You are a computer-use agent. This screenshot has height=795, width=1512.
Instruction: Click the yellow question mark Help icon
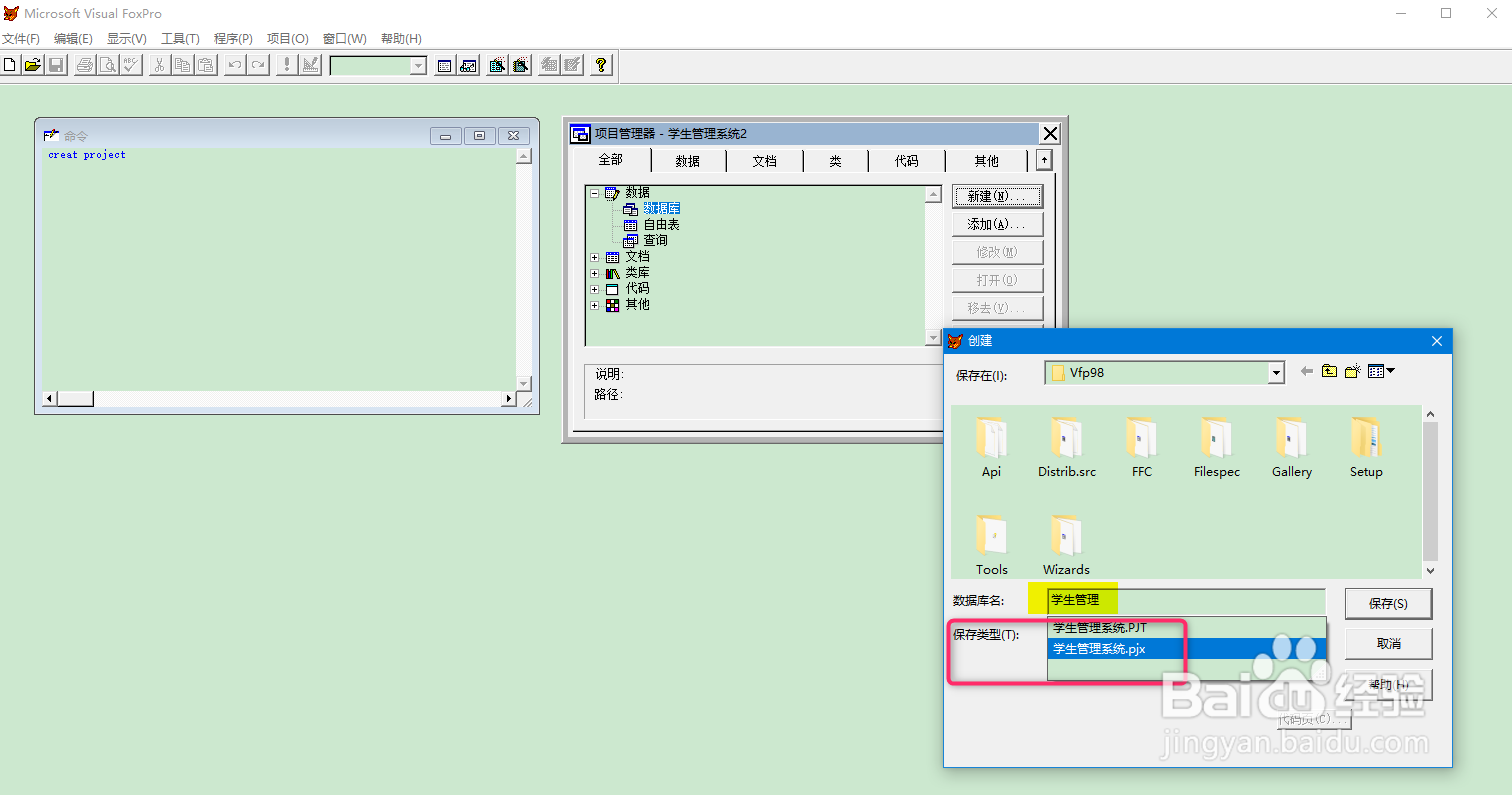pos(600,65)
